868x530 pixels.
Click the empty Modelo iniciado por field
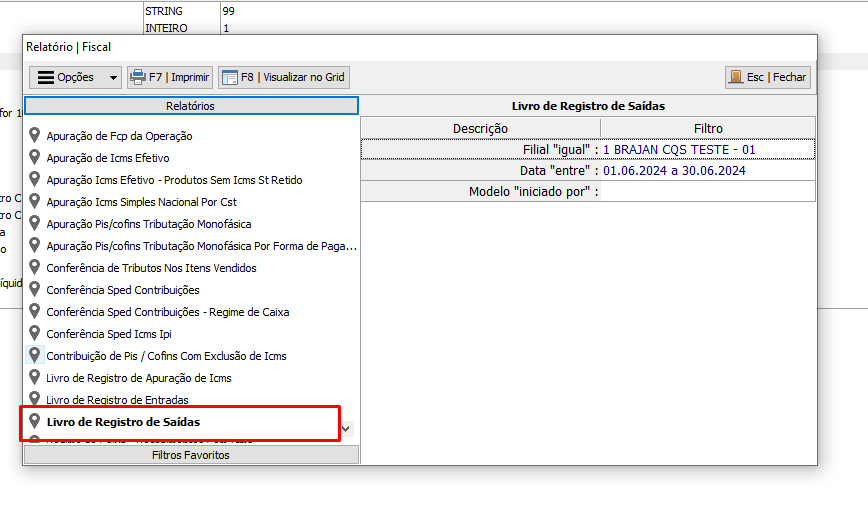[x=707, y=192]
